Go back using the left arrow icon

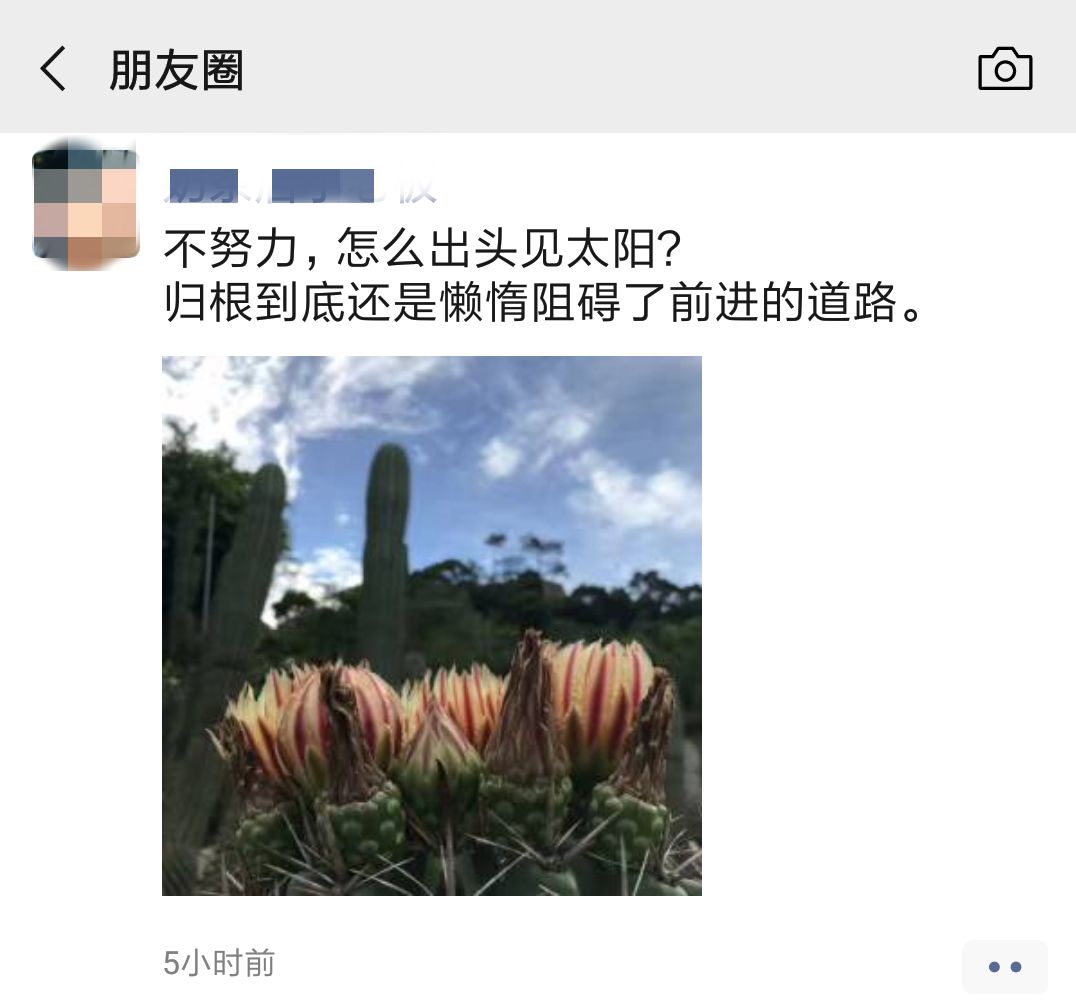click(54, 69)
